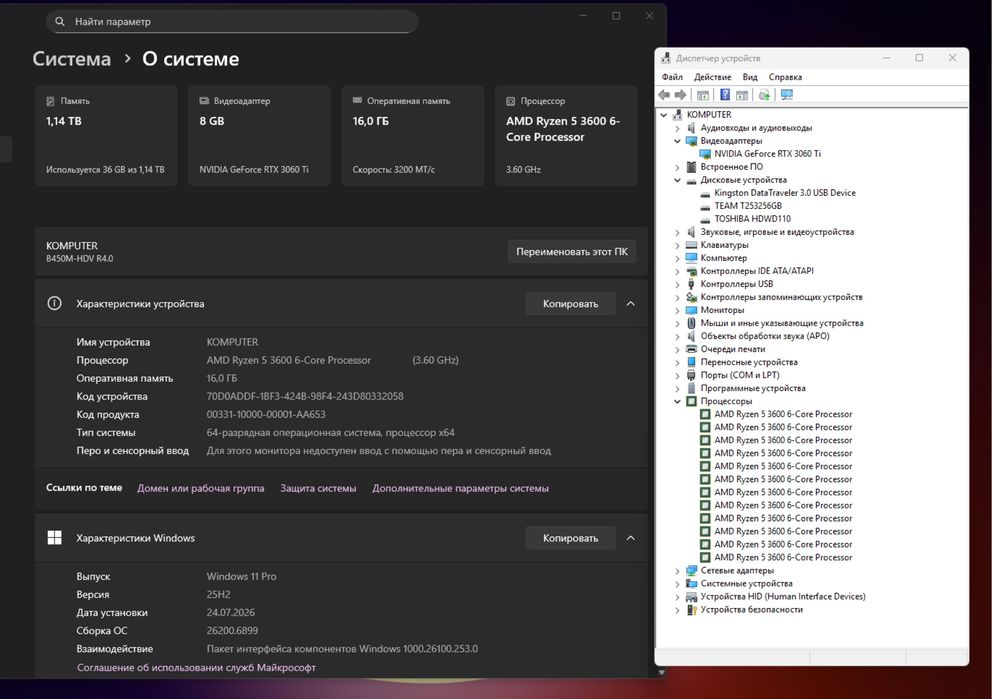Expand Звуковые, игровые и видеоустройства node
Screen dimensions: 992x699
click(x=678, y=232)
